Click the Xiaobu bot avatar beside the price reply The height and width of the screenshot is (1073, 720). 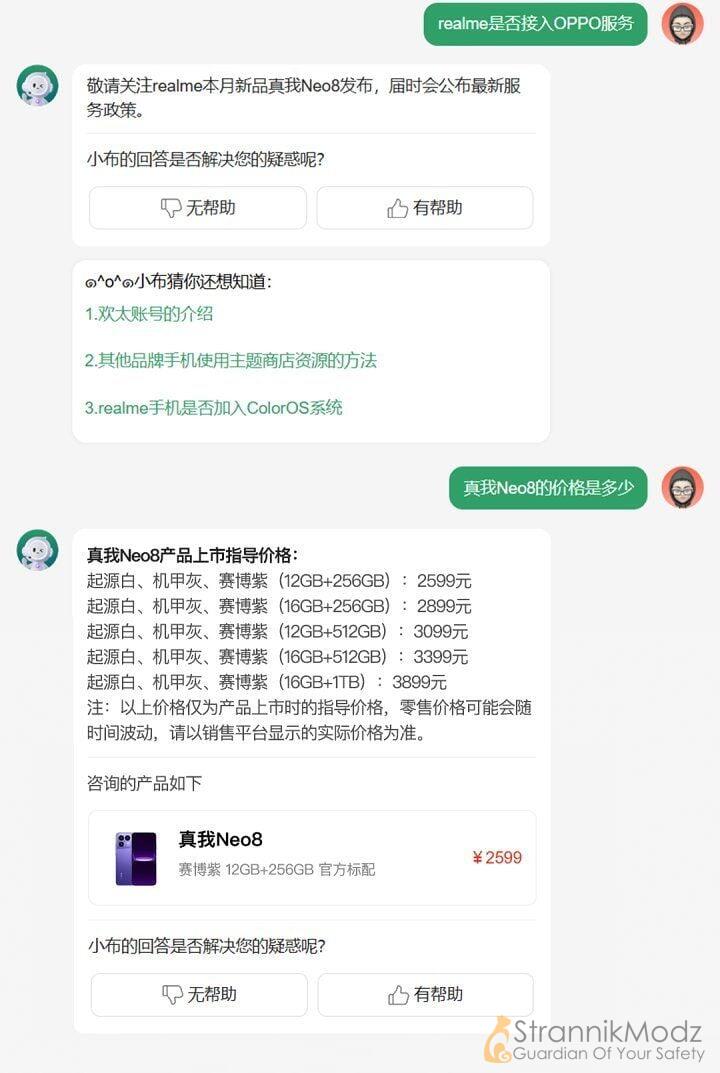coord(37,550)
